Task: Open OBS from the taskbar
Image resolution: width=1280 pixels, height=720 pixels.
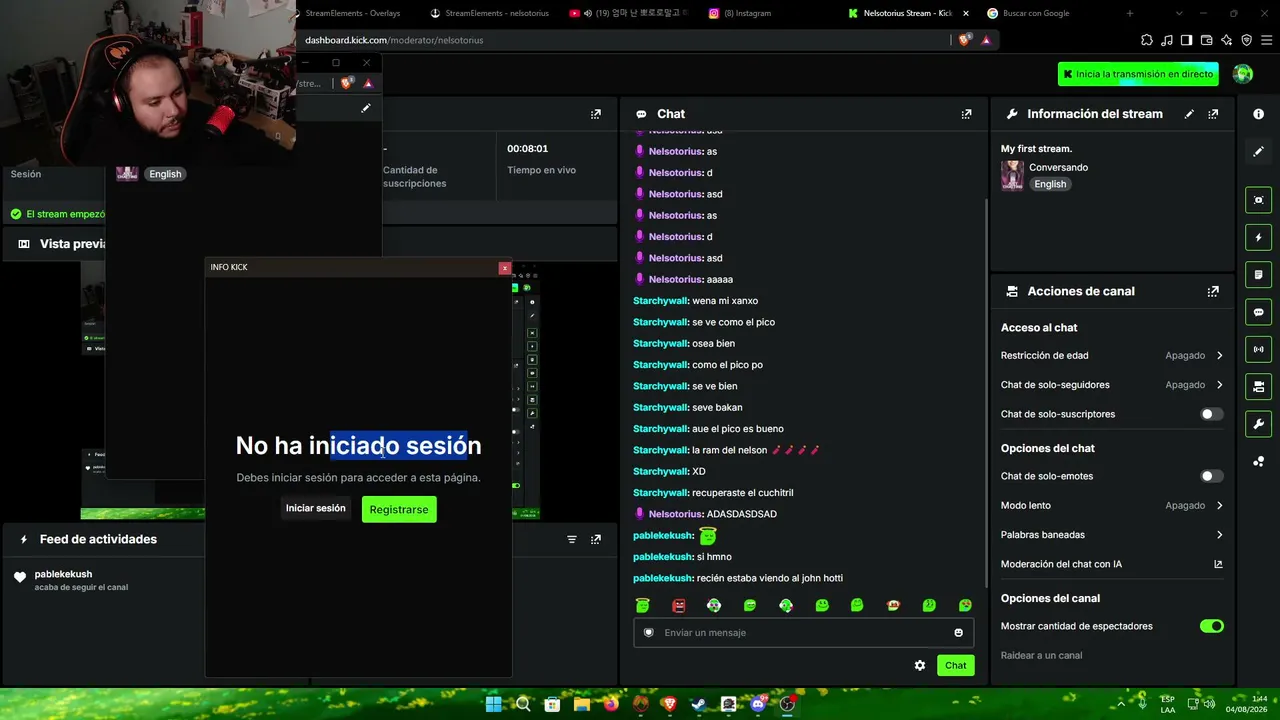Action: (x=787, y=704)
